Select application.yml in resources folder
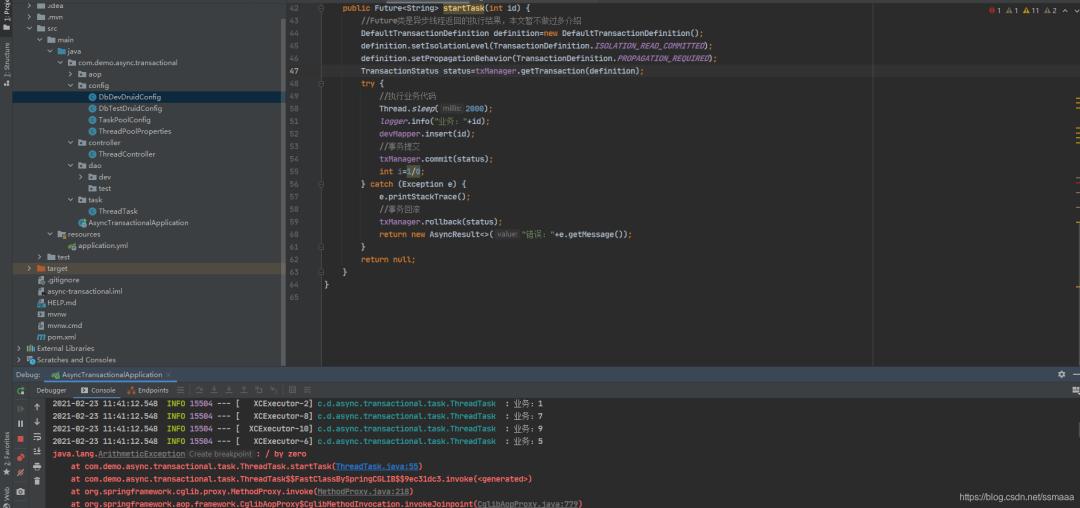This screenshot has height=508, width=1080. [102, 245]
